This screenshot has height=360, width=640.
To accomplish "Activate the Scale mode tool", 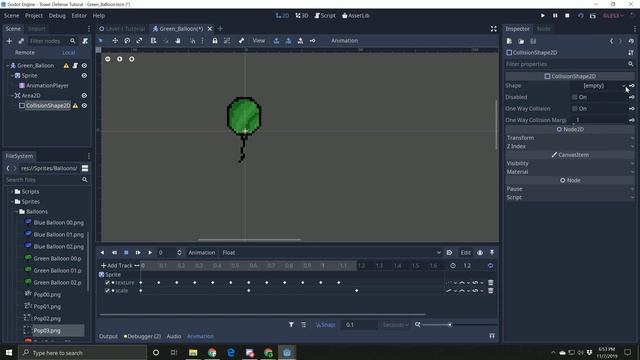I will 139,40.
